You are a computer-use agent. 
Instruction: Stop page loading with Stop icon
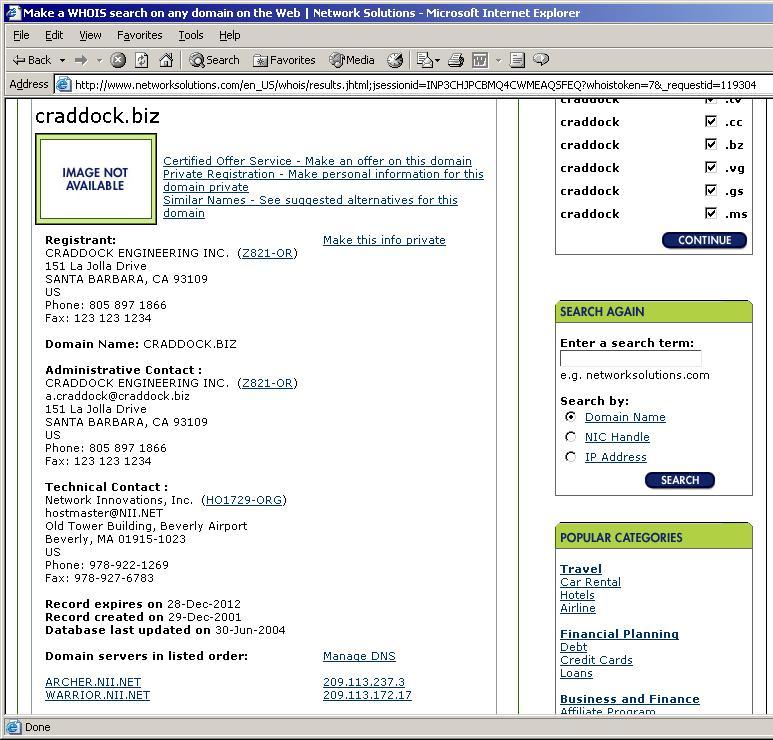tap(118, 60)
